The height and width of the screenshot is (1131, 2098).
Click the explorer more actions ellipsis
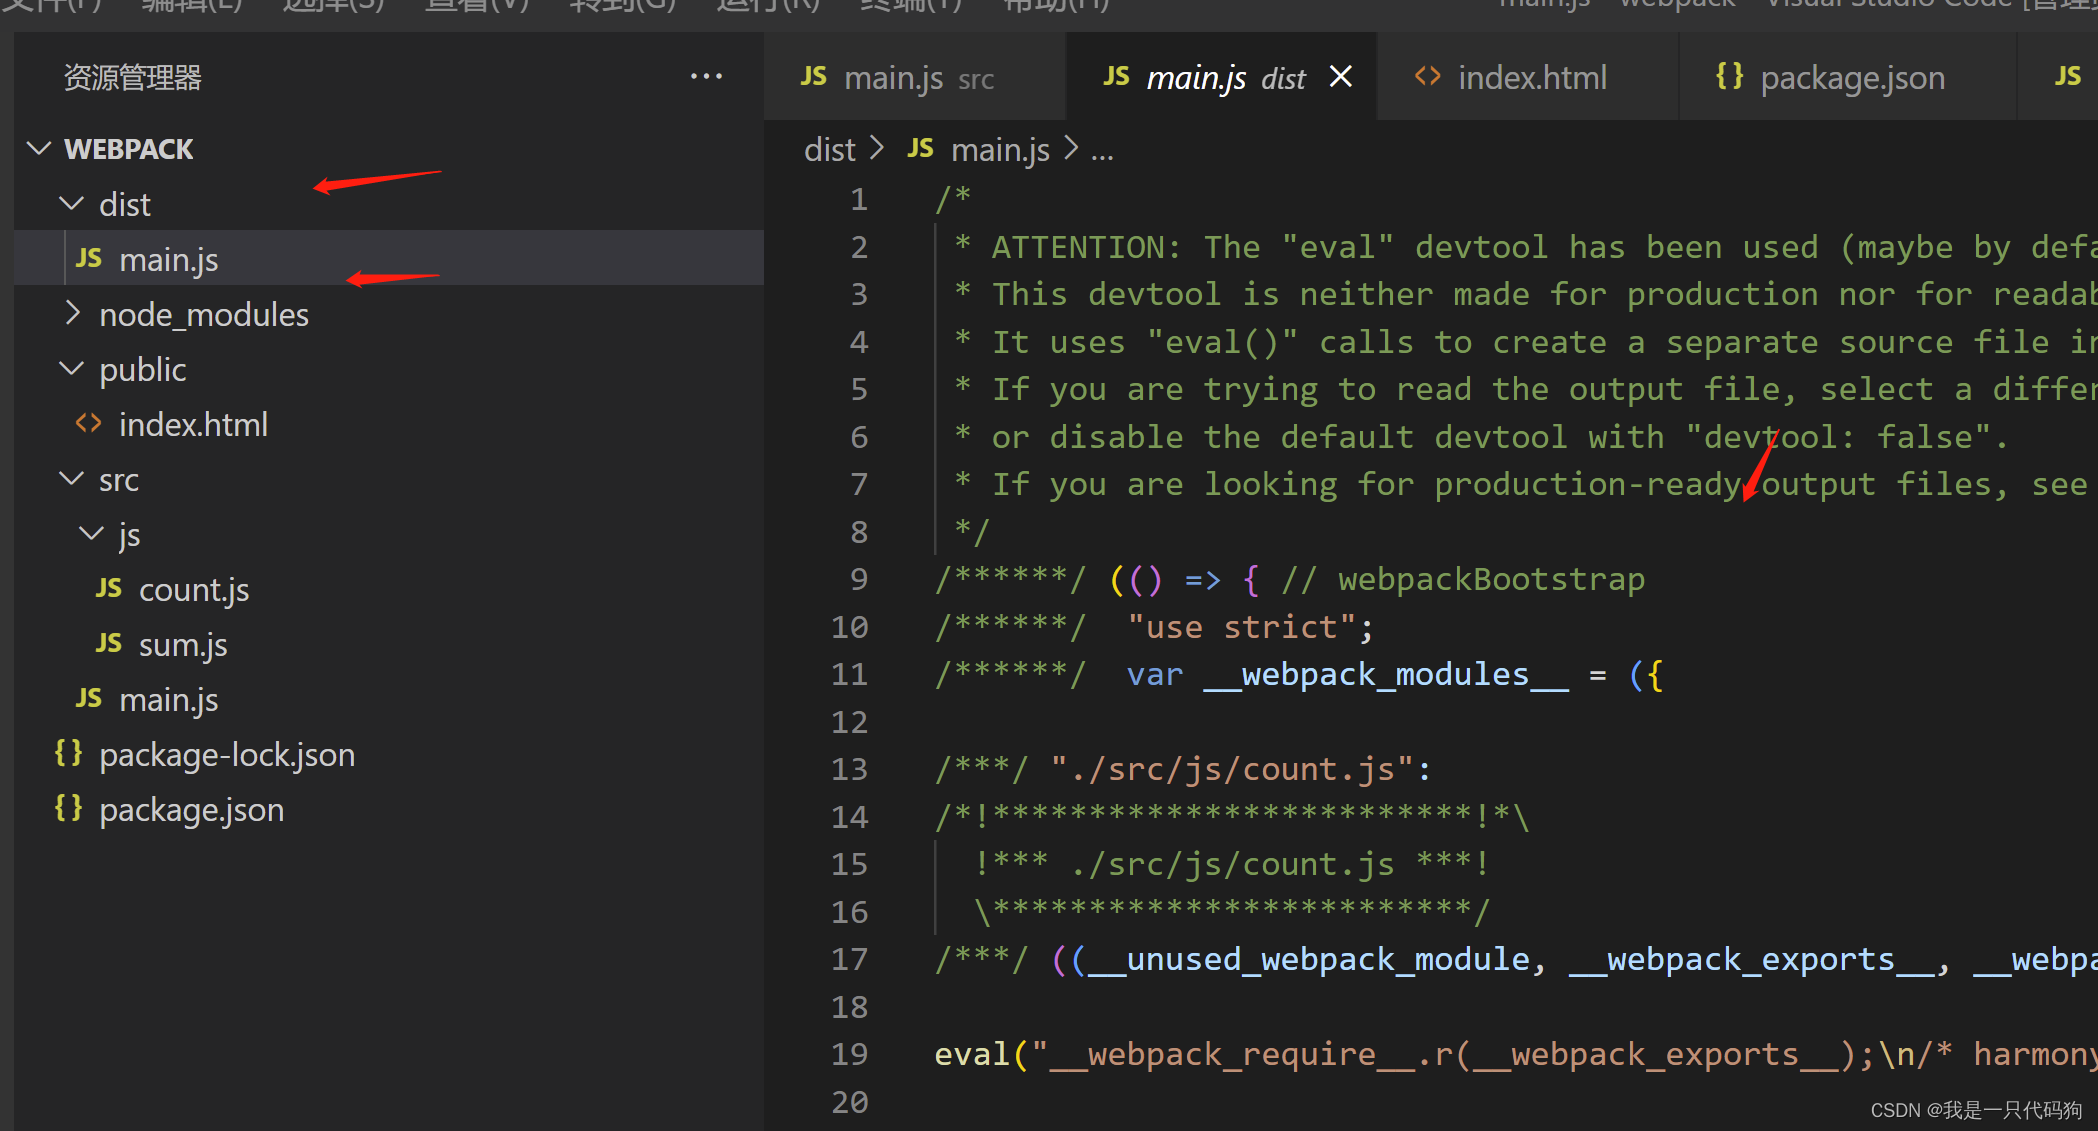click(706, 77)
